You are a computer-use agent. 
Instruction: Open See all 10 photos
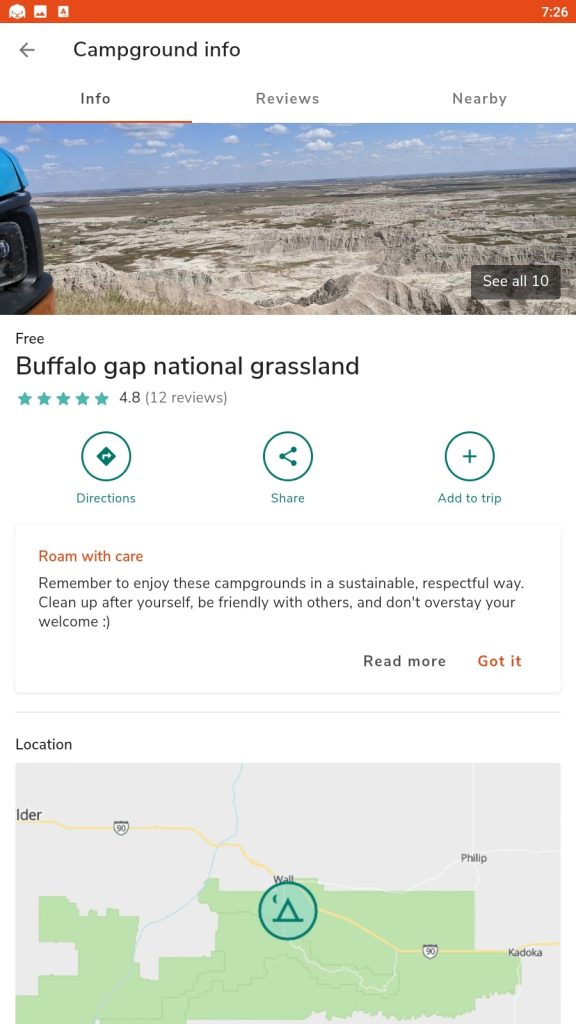515,281
